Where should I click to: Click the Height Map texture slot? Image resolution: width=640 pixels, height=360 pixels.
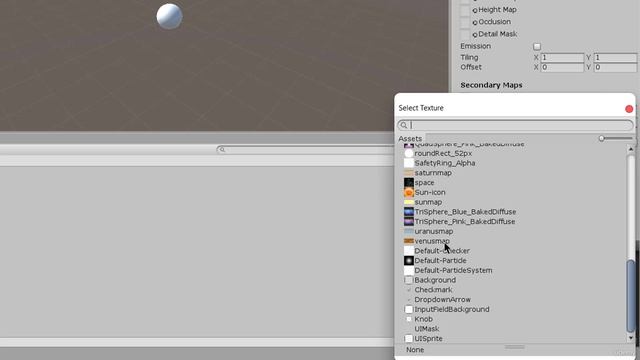click(465, 10)
